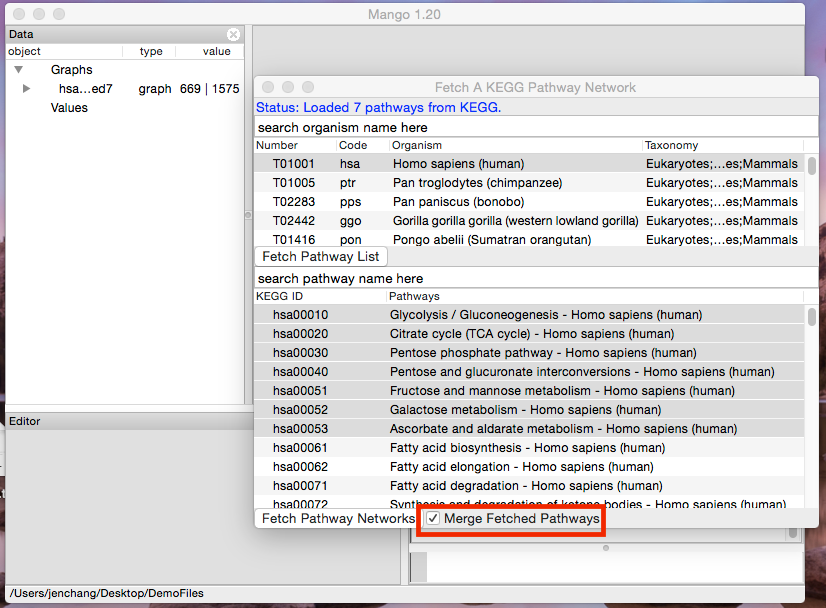Click the Fetch Pathway Networks button
Image resolution: width=826 pixels, height=608 pixels.
(x=338, y=518)
